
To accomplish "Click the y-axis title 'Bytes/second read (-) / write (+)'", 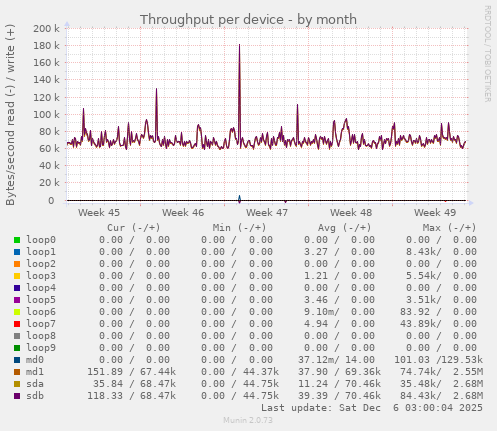I will (10, 115).
